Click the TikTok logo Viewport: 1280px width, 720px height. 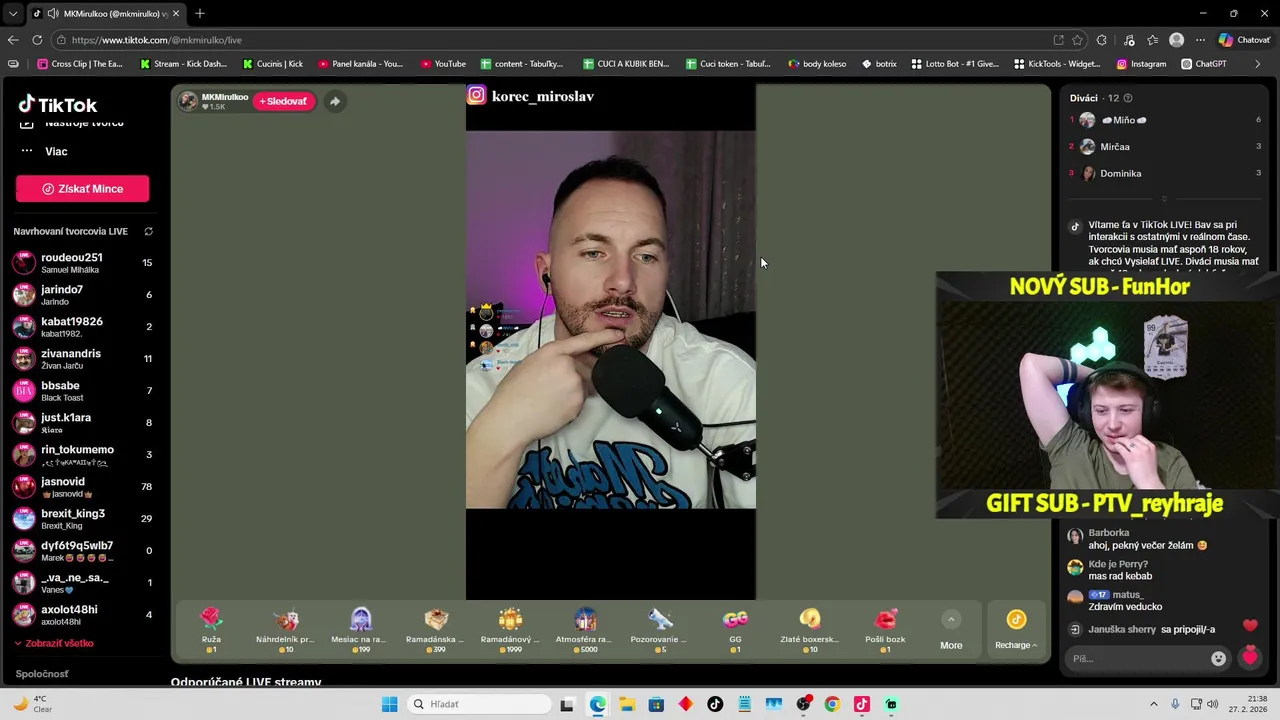[x=58, y=104]
